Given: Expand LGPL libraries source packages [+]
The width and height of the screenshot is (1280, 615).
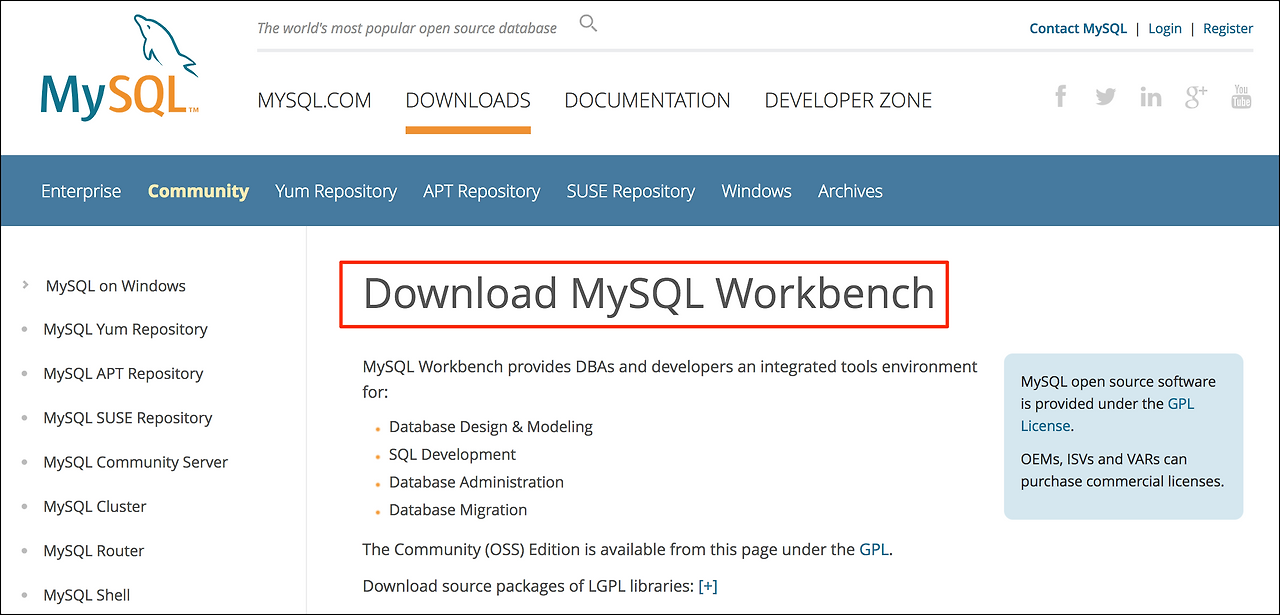Looking at the screenshot, I should pos(708,586).
